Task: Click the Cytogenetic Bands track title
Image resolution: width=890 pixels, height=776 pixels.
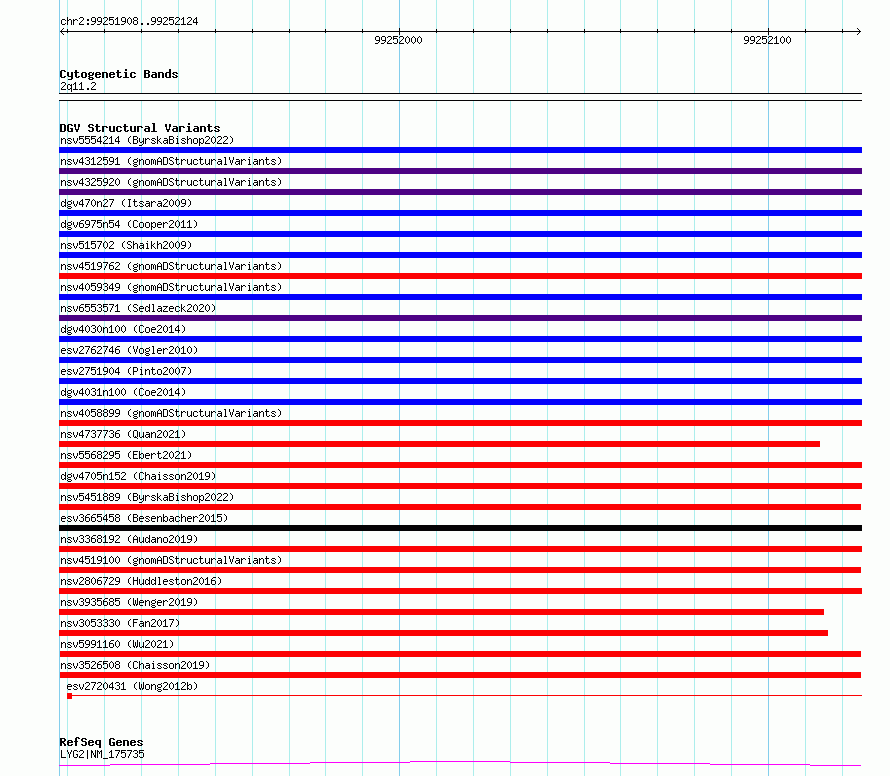Action: click(x=119, y=74)
